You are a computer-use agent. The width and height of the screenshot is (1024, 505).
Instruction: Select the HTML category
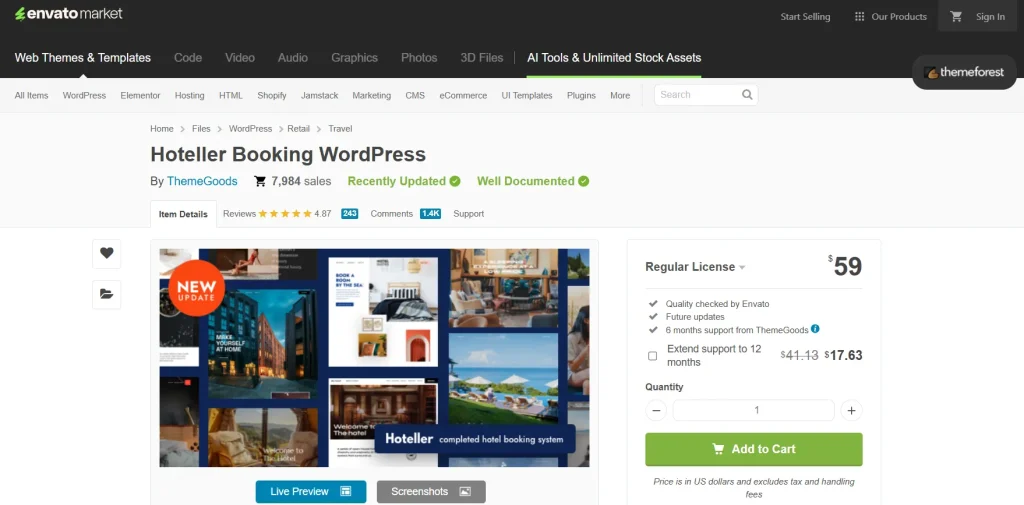[231, 95]
